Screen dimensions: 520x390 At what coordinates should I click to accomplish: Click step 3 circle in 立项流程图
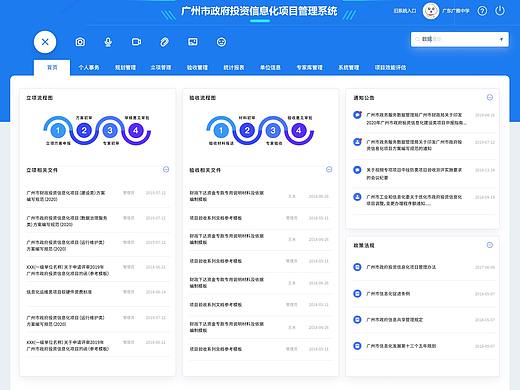(x=110, y=130)
